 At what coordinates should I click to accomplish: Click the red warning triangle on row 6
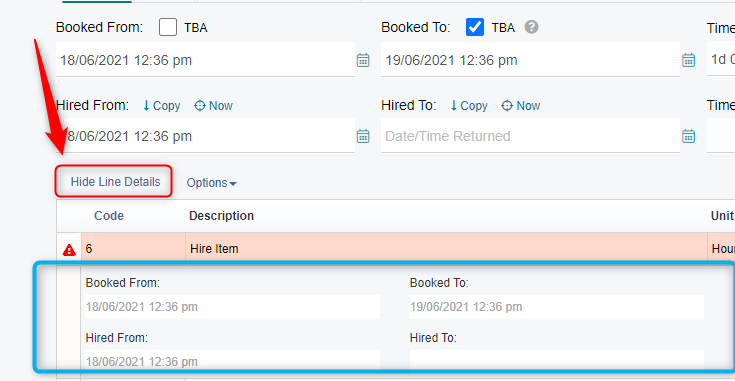pos(69,250)
